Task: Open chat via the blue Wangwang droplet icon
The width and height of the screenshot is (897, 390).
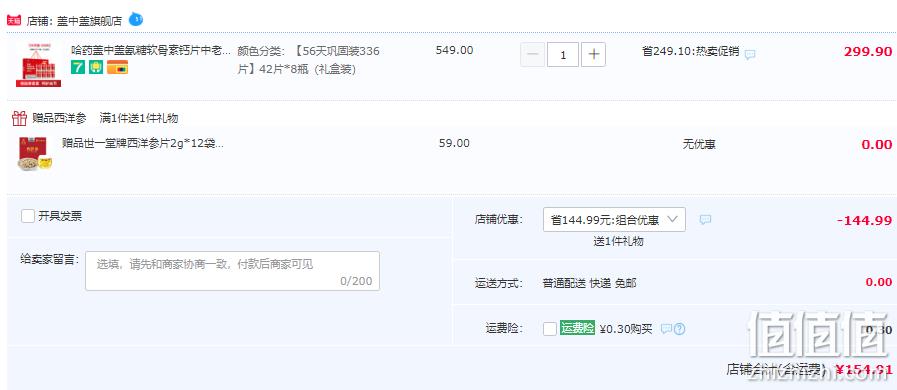Action: point(136,19)
